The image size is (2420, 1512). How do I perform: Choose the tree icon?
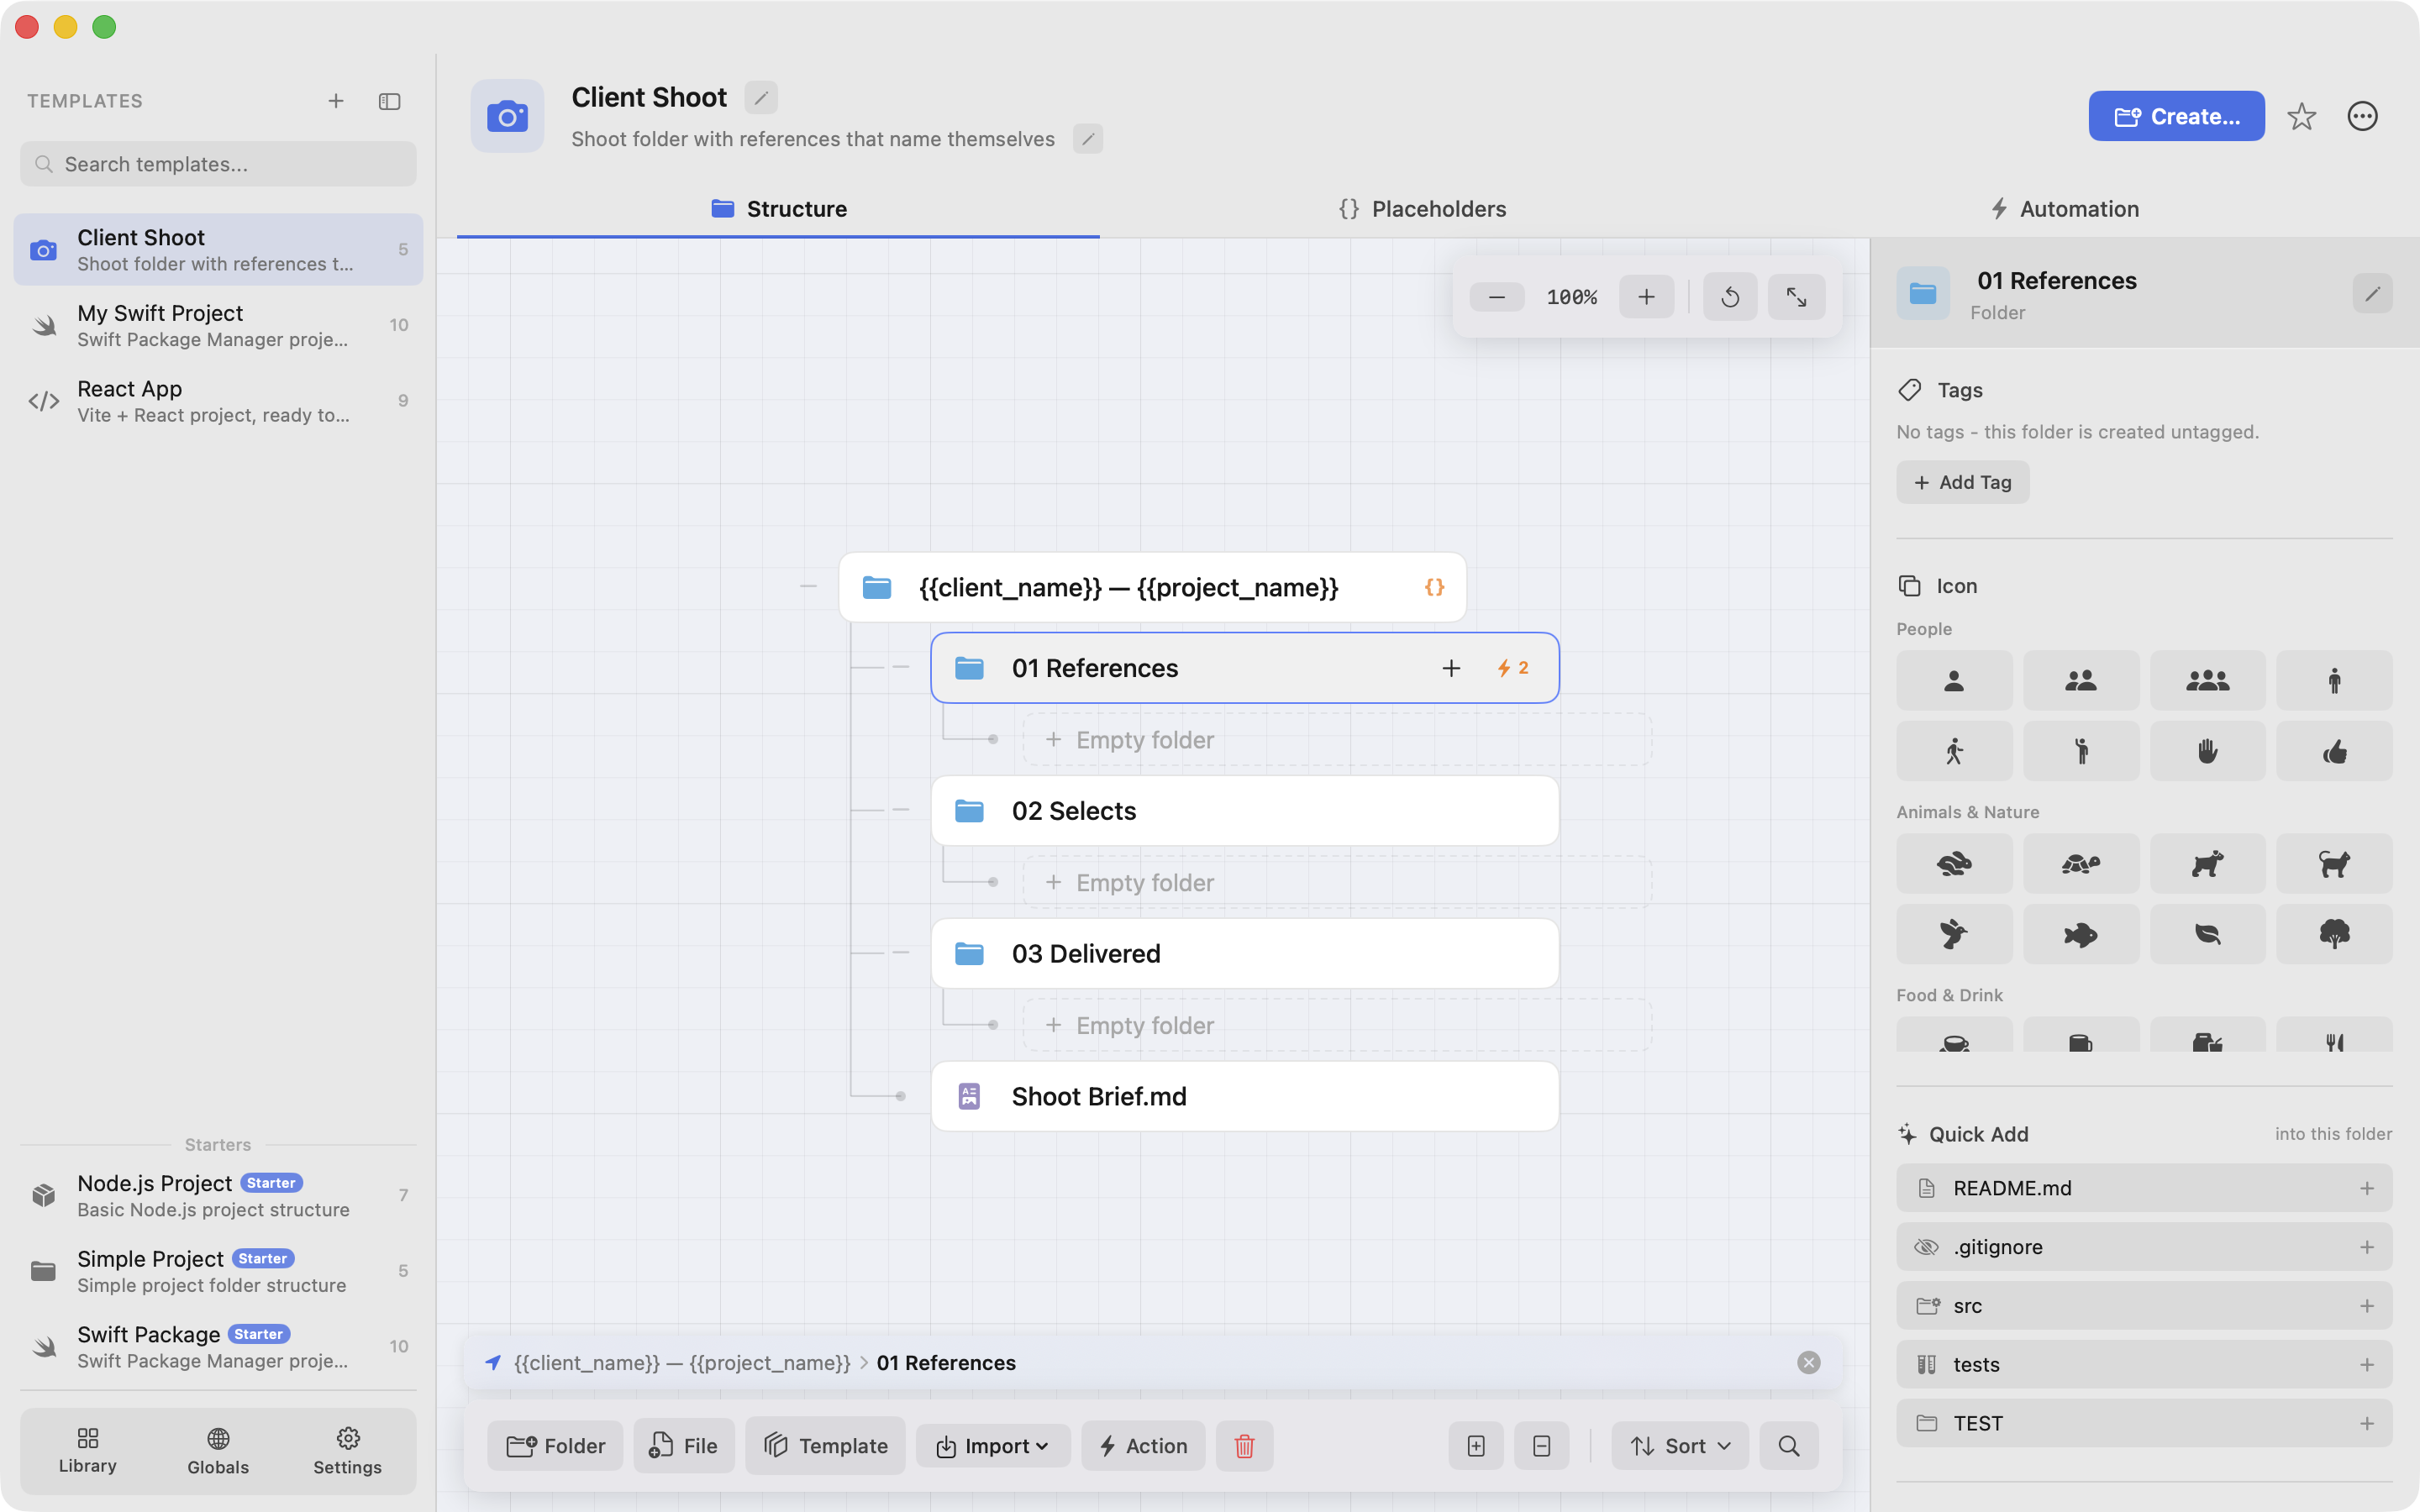tap(2334, 934)
